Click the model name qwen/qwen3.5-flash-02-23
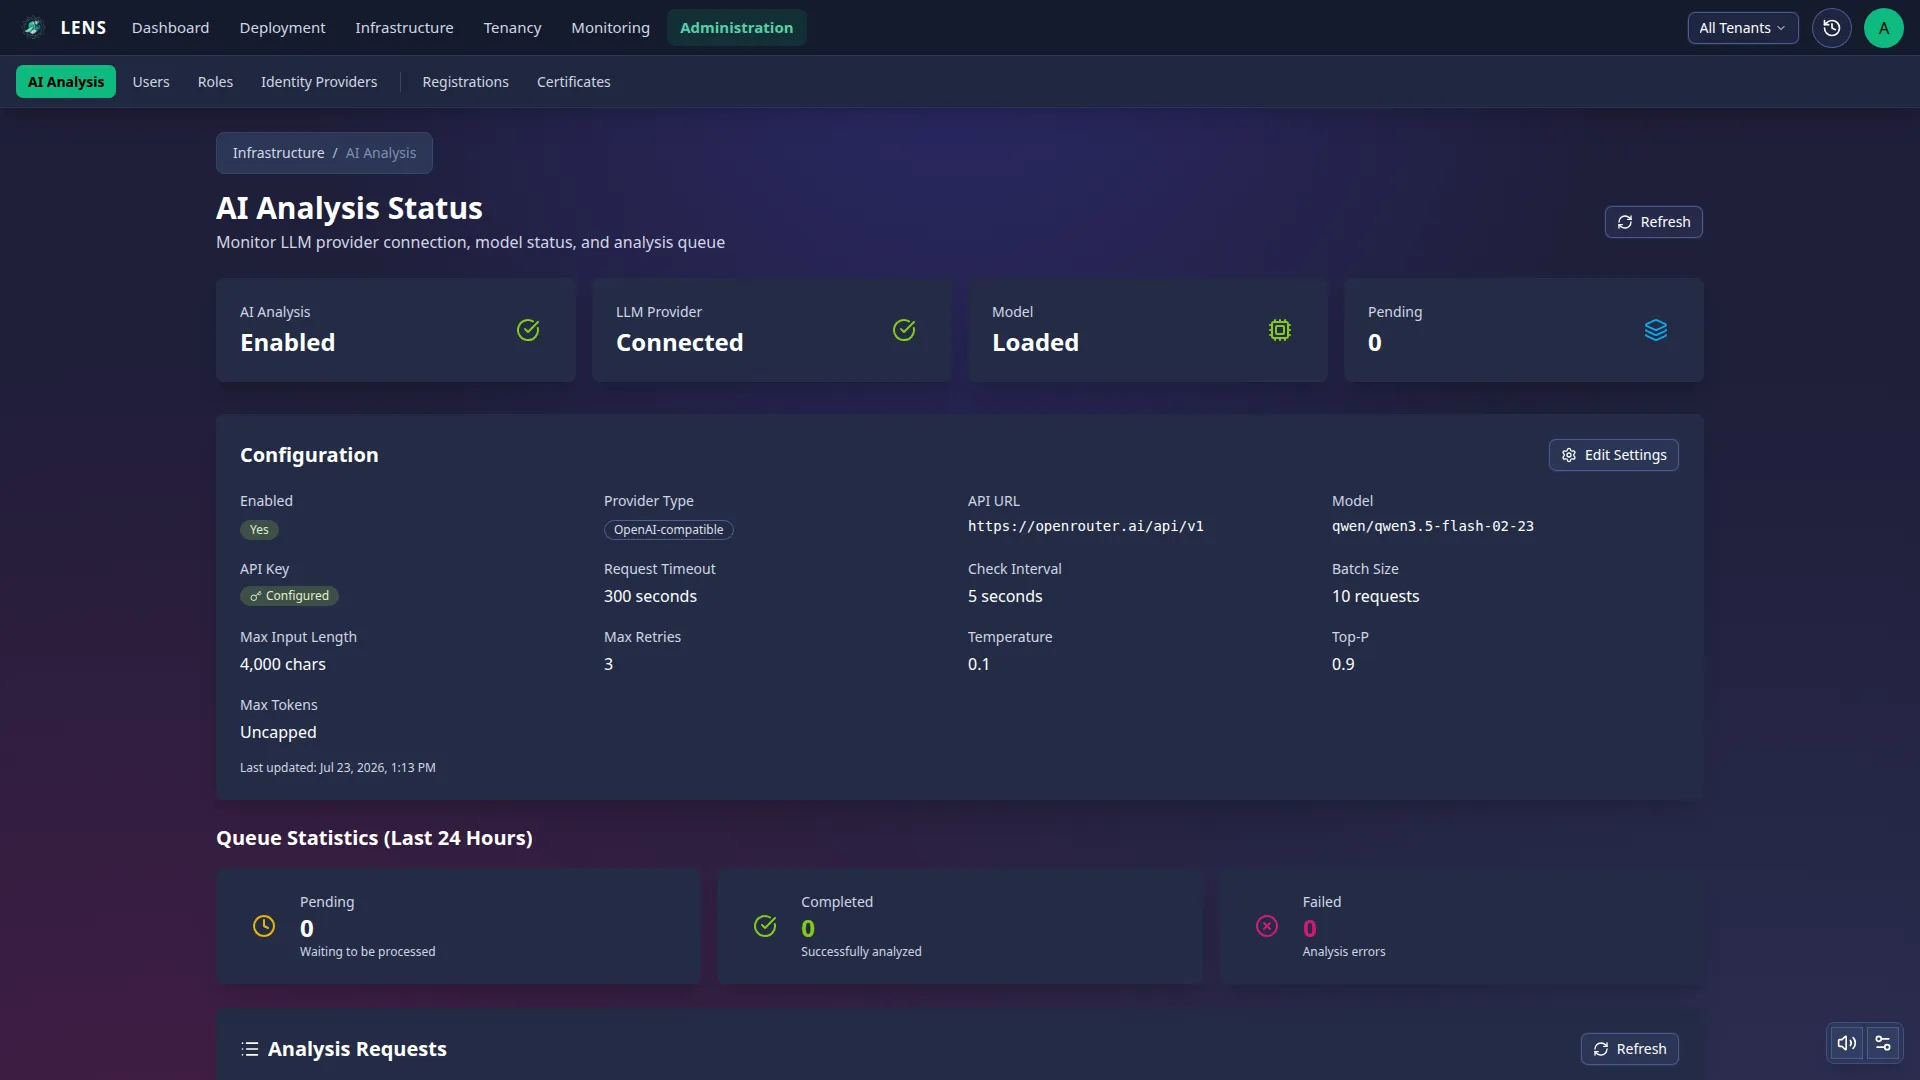The image size is (1920, 1080). pos(1432,526)
